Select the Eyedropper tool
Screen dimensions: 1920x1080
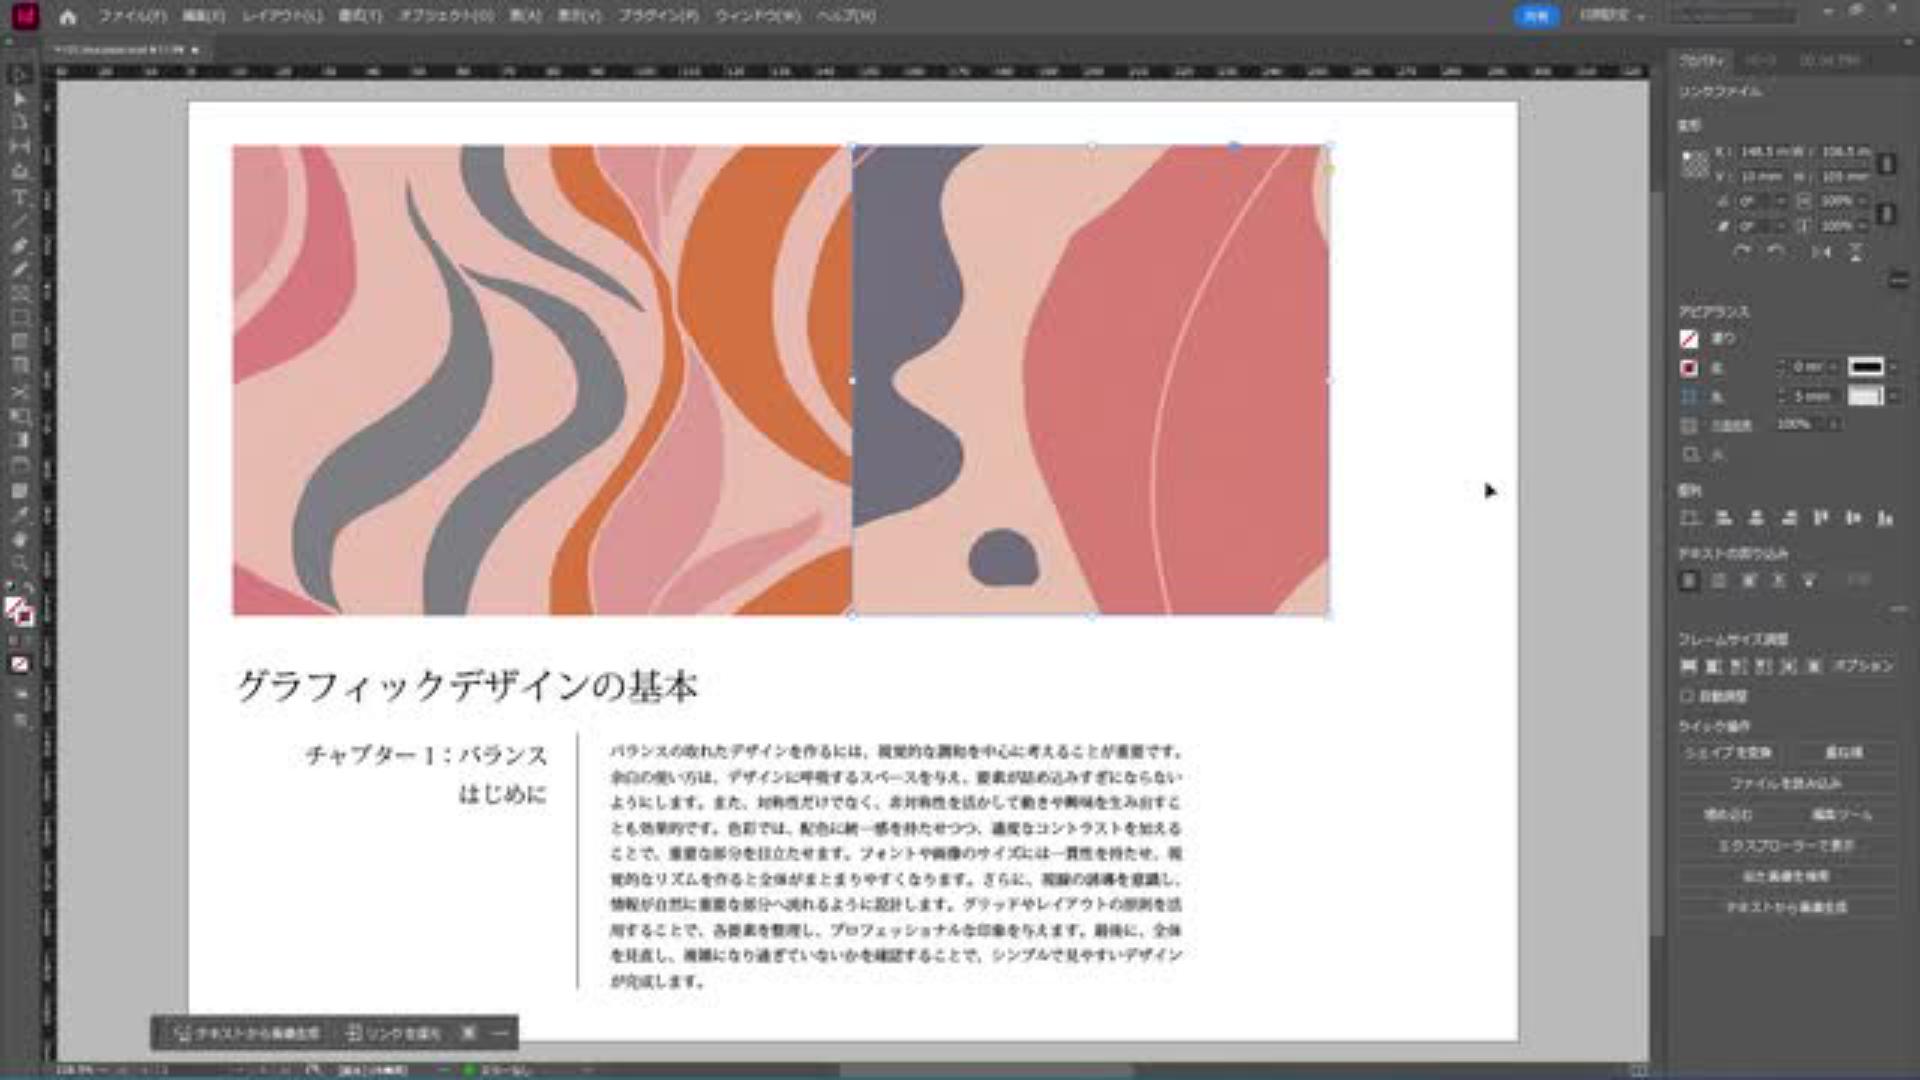(19, 515)
